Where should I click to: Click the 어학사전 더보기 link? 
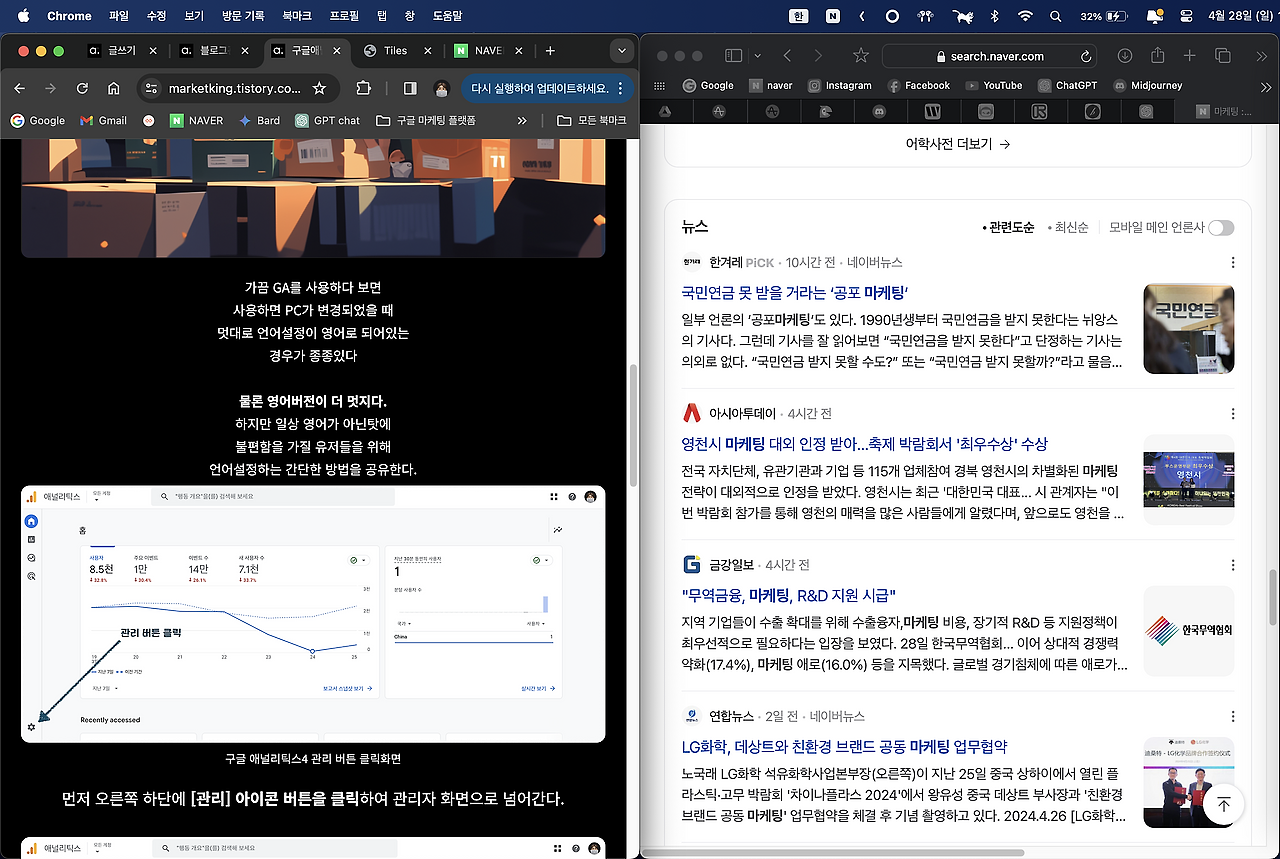(x=951, y=143)
